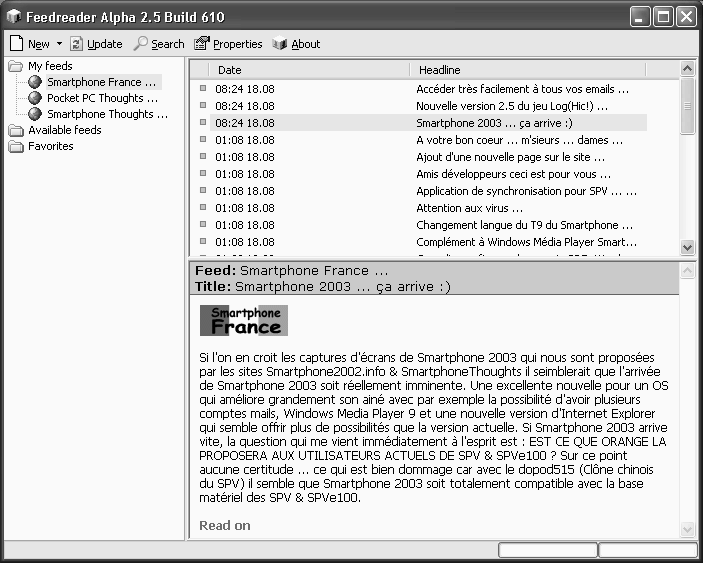Open headline 'Nouvelle version 2.5 du jeu Log(Hic!)'
Viewport: 703px width, 563px height.
pos(512,106)
